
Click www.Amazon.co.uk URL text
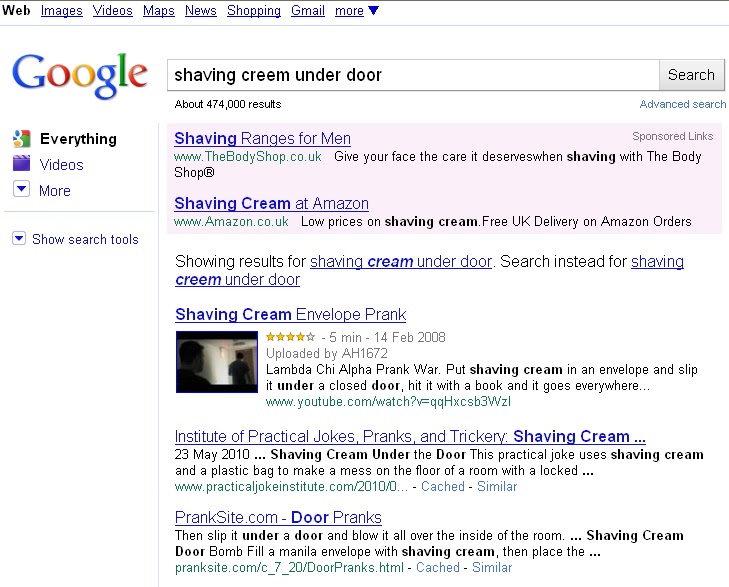(231, 222)
